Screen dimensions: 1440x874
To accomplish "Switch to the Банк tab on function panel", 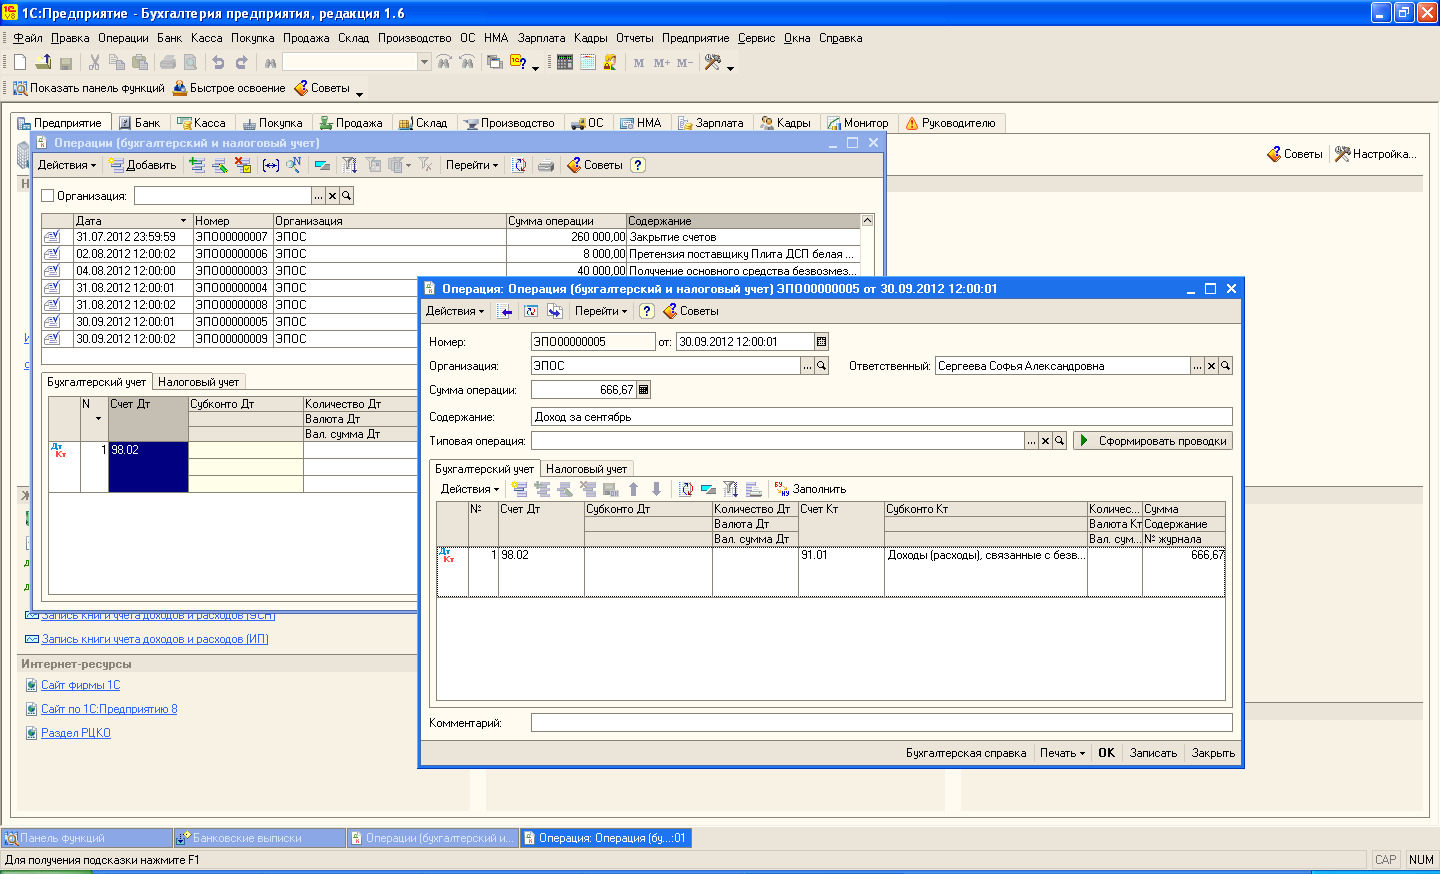I will click(139, 123).
